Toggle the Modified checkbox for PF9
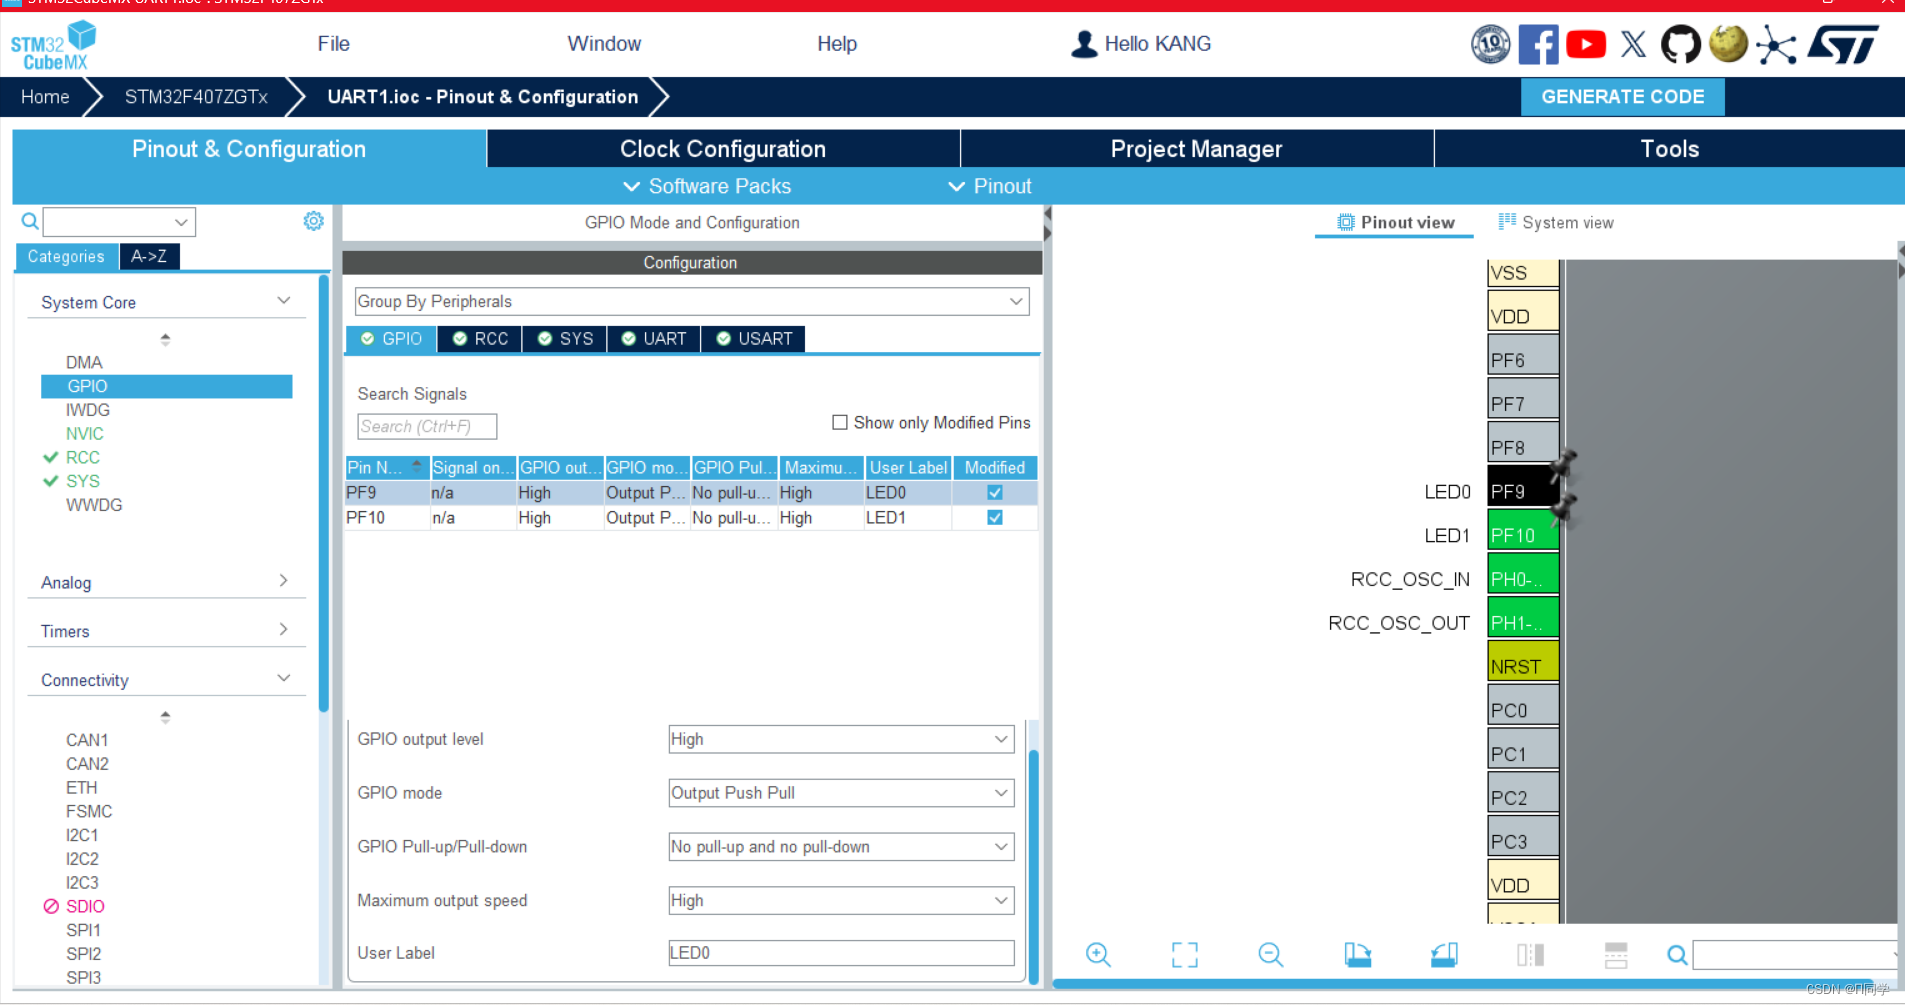The image size is (1905, 1005). [995, 493]
